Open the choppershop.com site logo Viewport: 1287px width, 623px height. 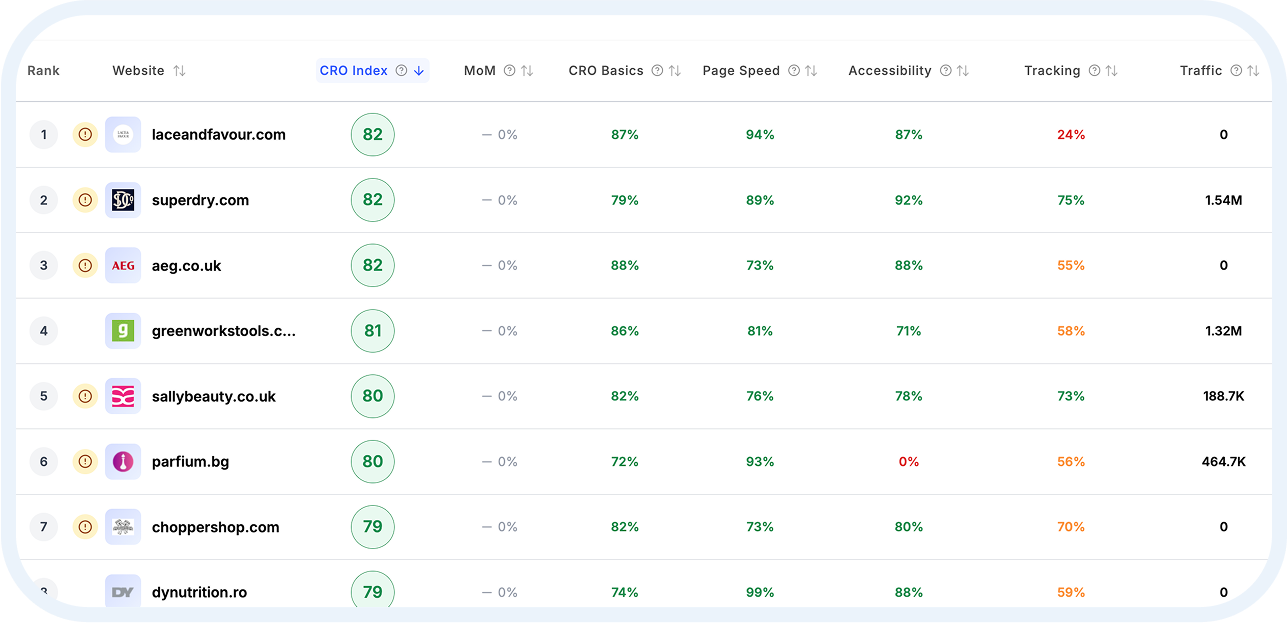pyautogui.click(x=123, y=526)
